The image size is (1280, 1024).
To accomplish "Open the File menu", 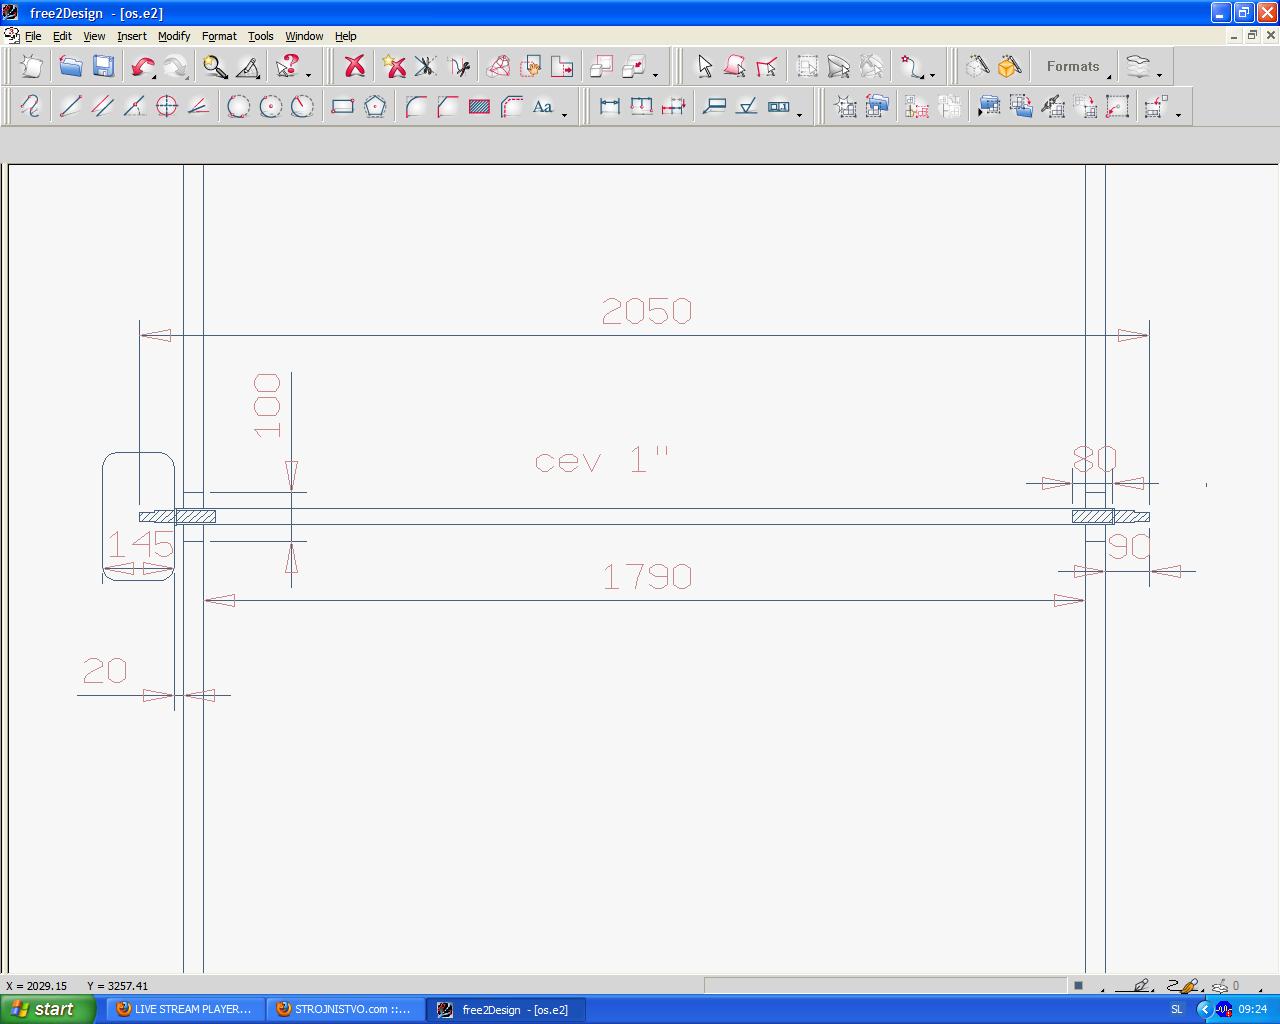I will (x=33, y=36).
